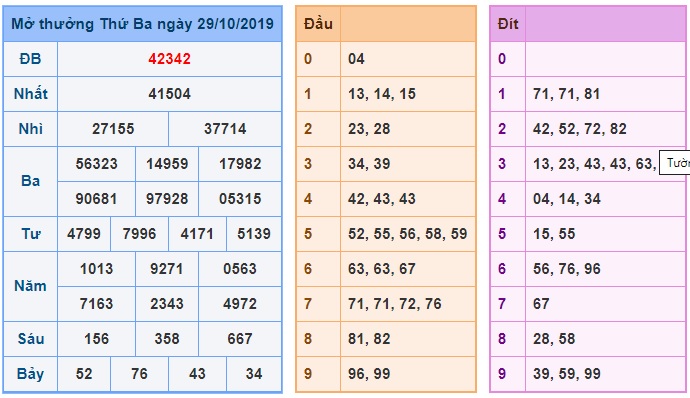This screenshot has width=690, height=398.
Task: Click Đầu row values '96, 99'
Action: point(369,374)
